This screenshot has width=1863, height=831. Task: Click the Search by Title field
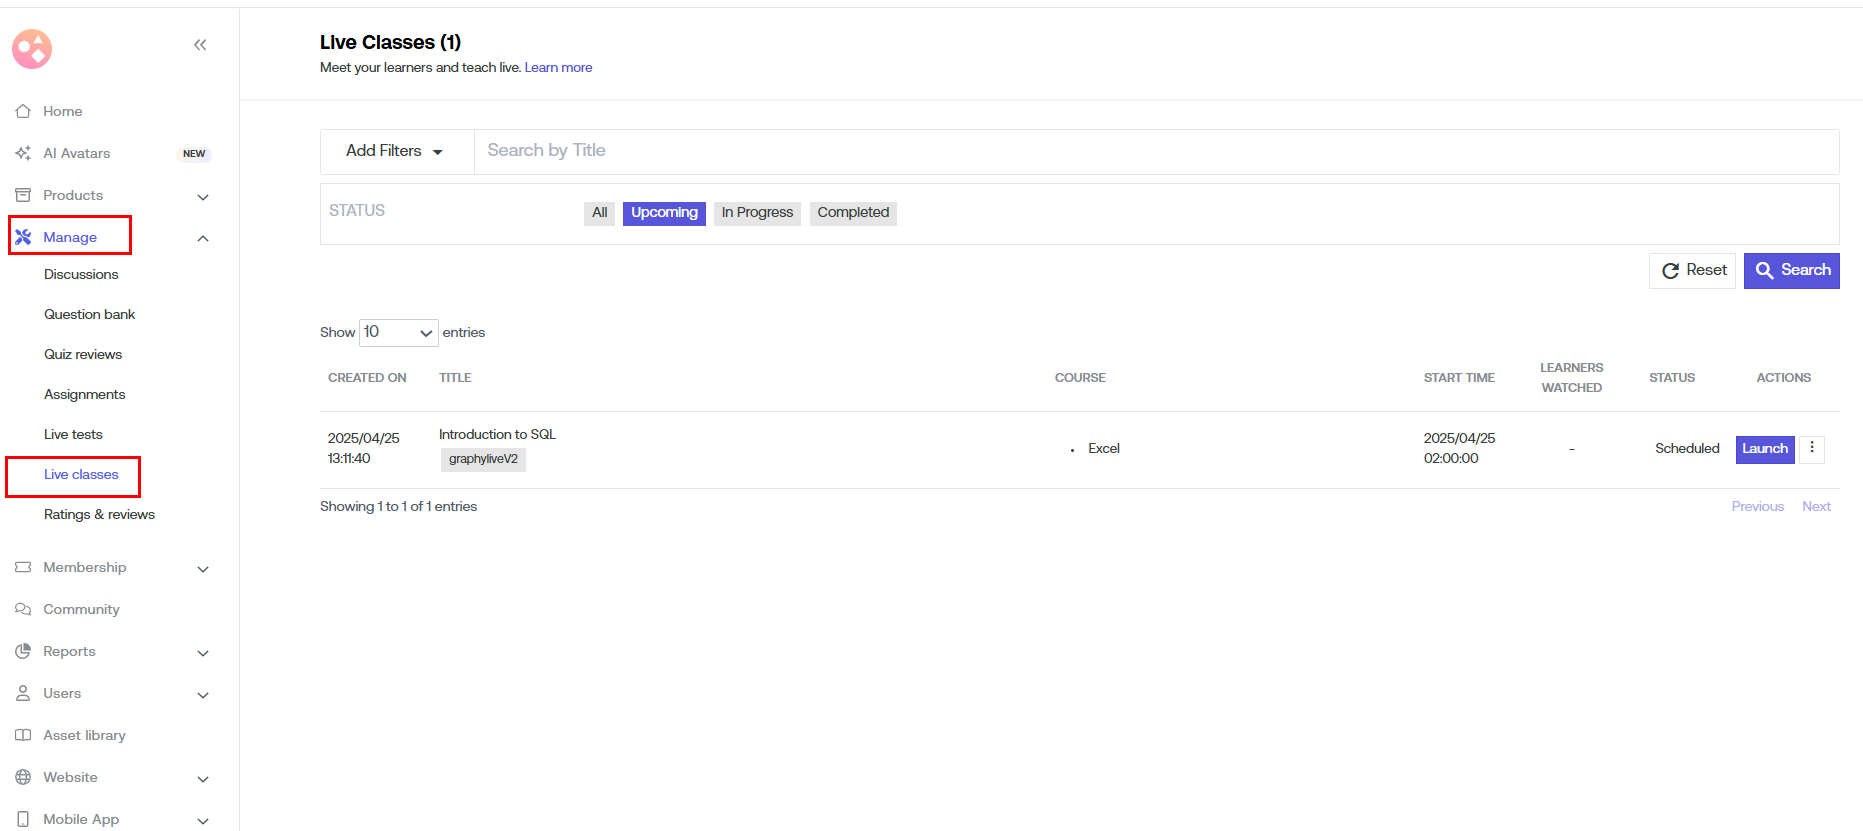coord(1155,151)
